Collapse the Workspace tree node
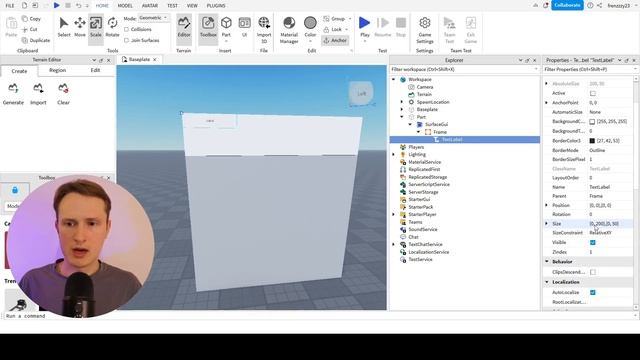Screen dimensions: 640x360 coord(394,80)
